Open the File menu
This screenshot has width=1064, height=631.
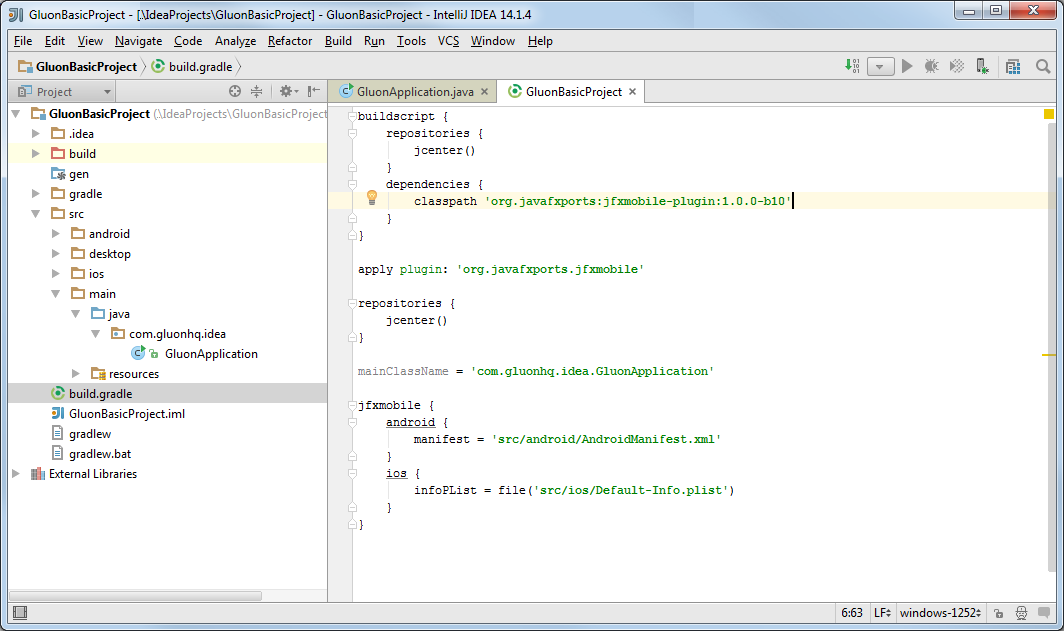(x=23, y=41)
